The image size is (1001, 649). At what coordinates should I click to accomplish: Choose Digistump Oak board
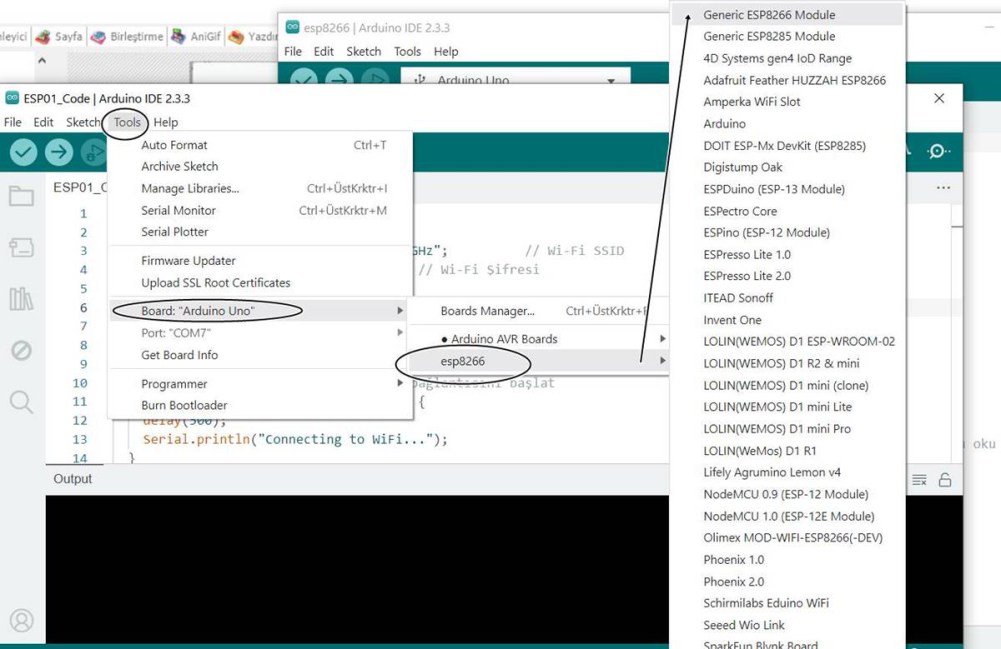point(788,167)
